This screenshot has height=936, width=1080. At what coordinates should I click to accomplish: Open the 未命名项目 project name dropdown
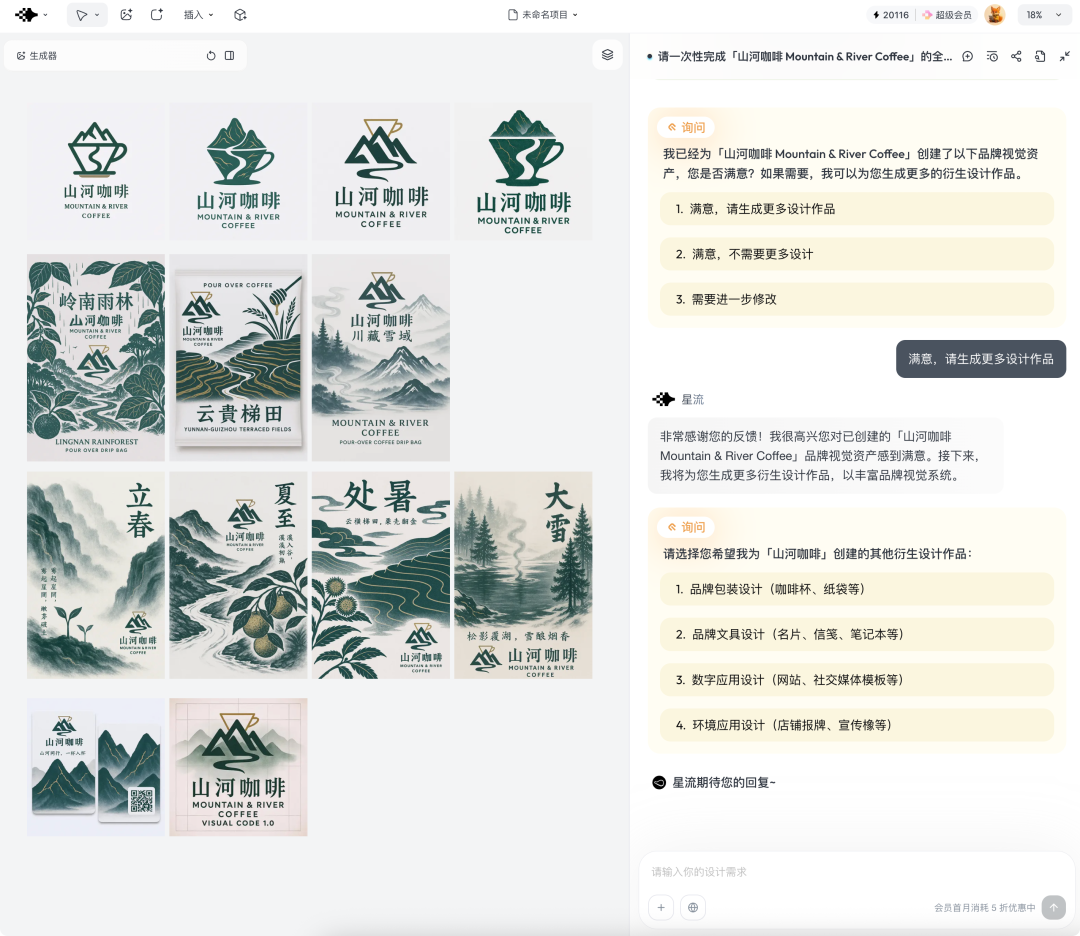pyautogui.click(x=543, y=14)
